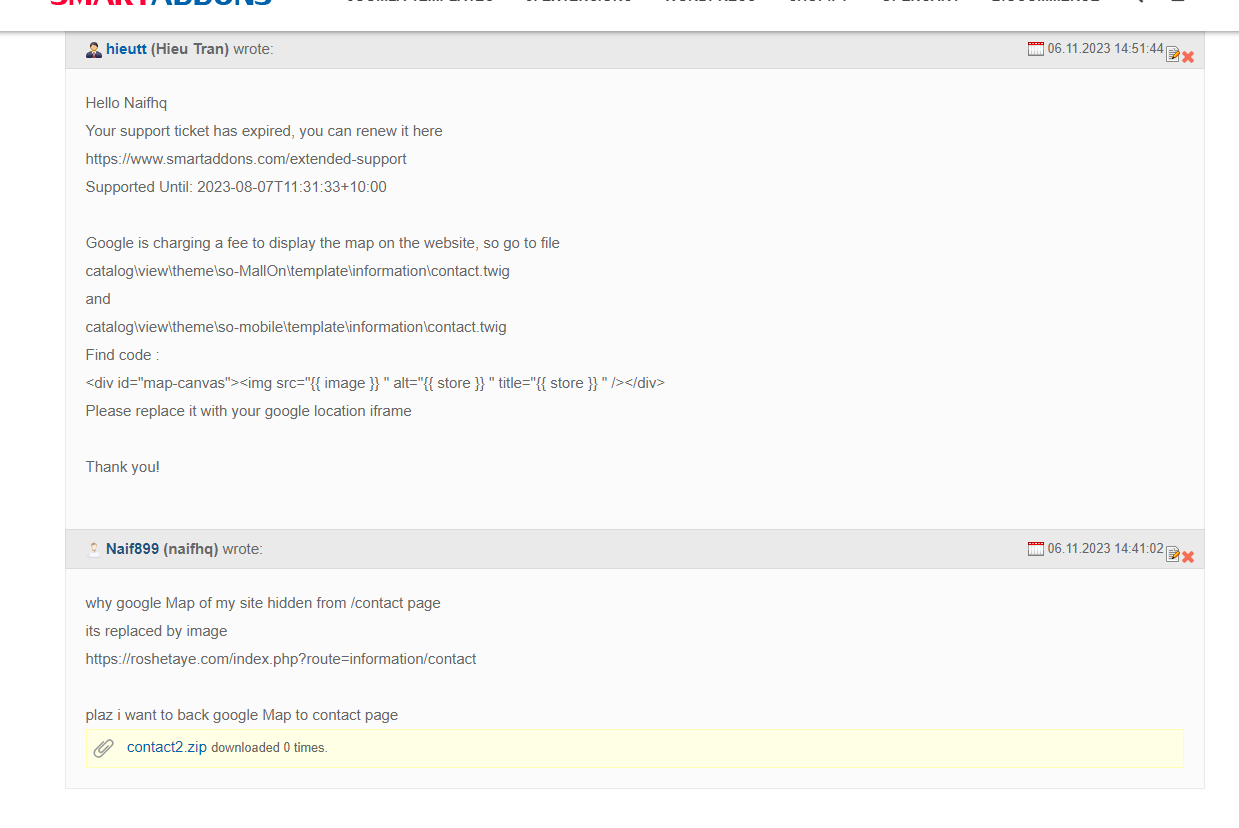Click the calendar icon on Naif899's post
This screenshot has width=1239, height=828.
1036,548
